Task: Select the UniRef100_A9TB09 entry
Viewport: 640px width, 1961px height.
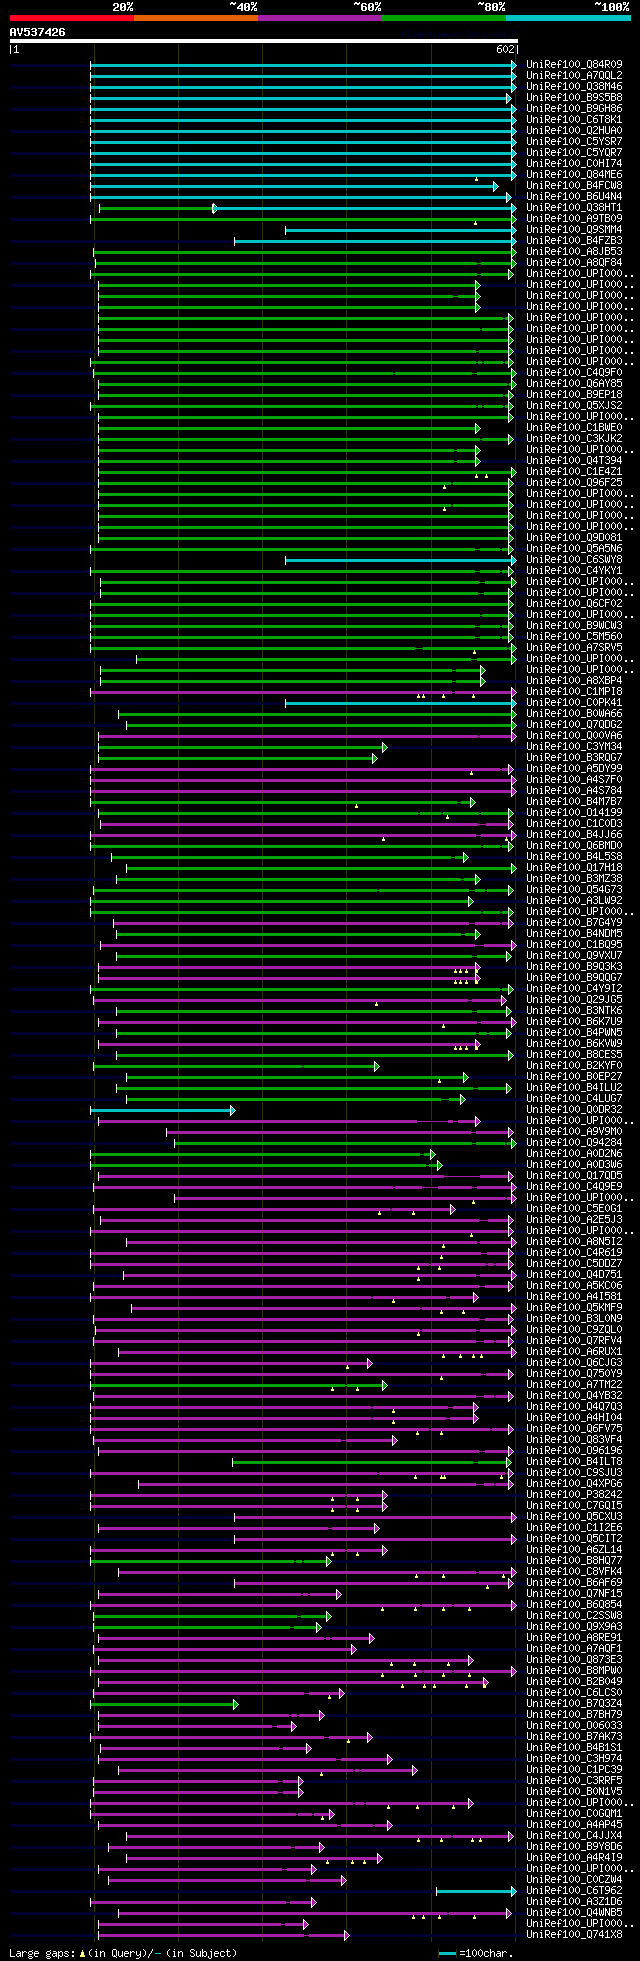Action: (574, 219)
